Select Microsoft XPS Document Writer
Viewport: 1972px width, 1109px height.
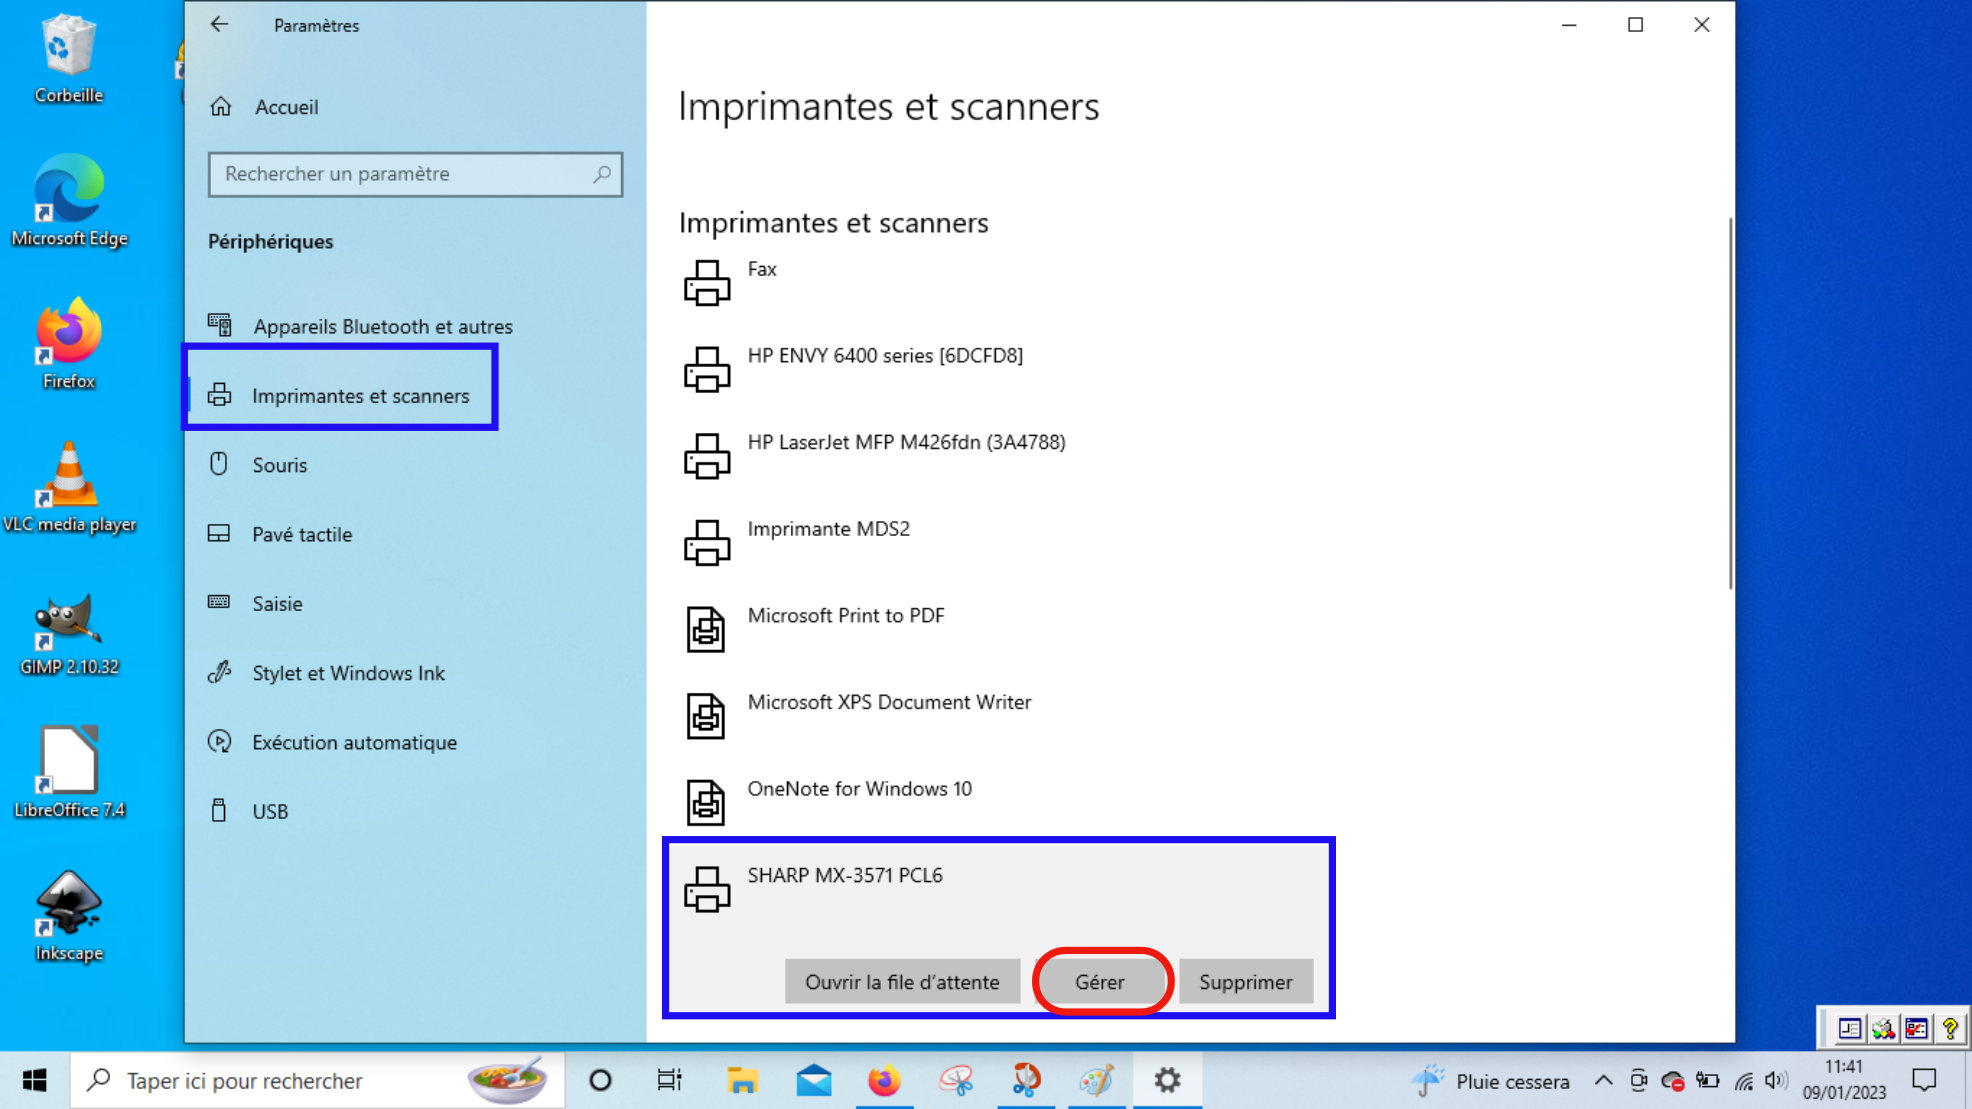[x=1000, y=716]
